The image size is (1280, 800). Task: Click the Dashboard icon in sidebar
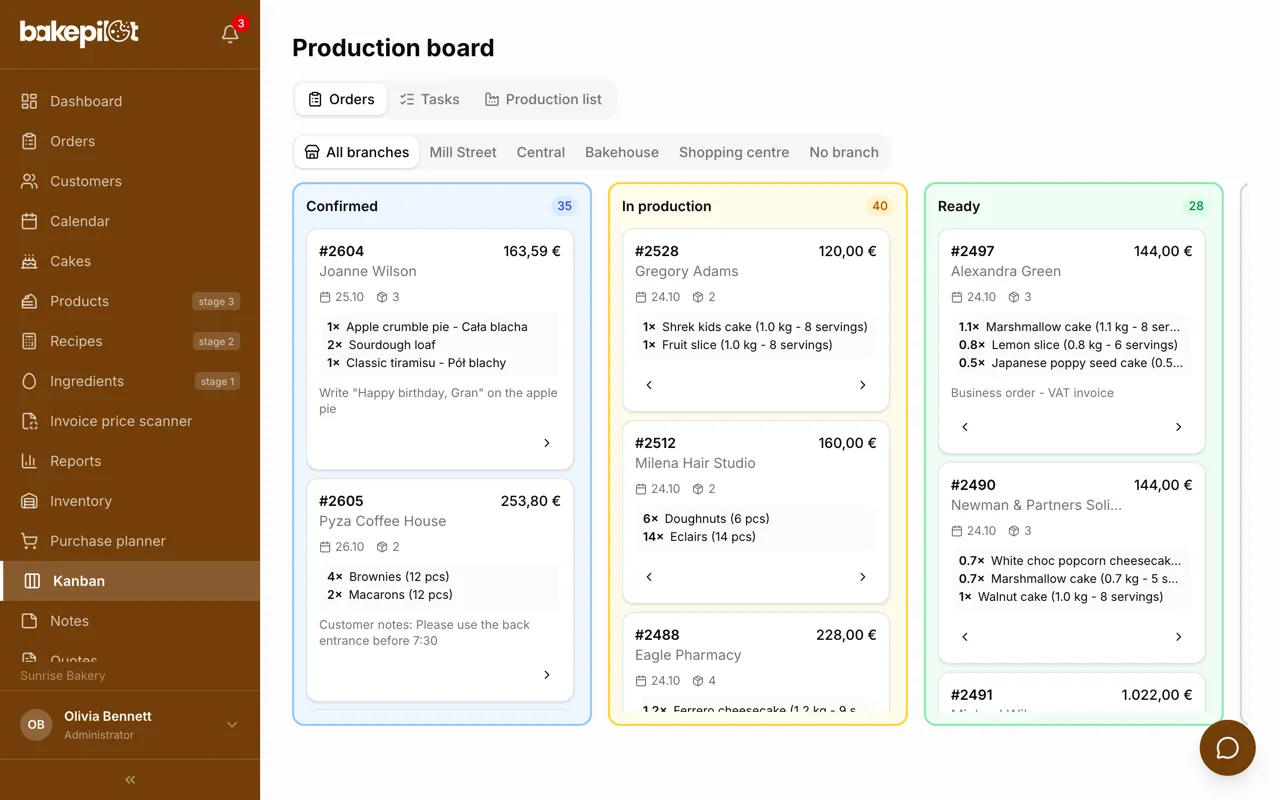pyautogui.click(x=30, y=101)
